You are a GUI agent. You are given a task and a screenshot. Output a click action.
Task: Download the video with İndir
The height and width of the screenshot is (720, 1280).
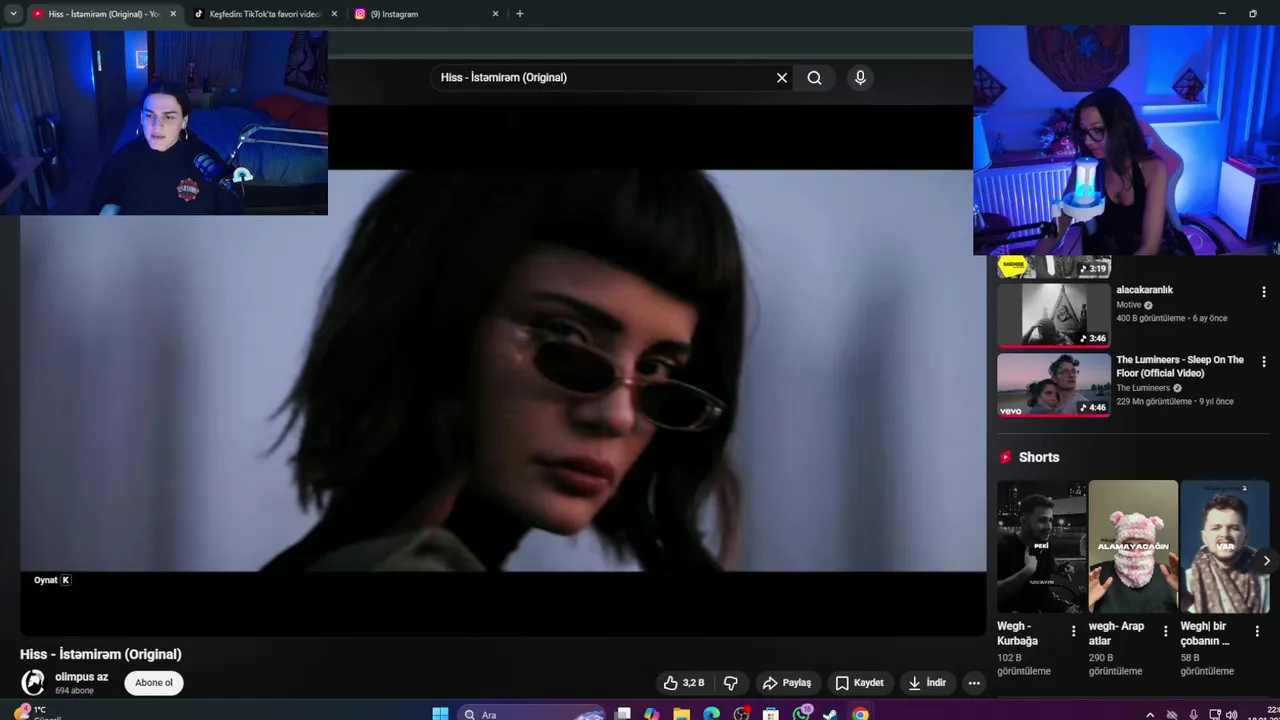[x=926, y=683]
